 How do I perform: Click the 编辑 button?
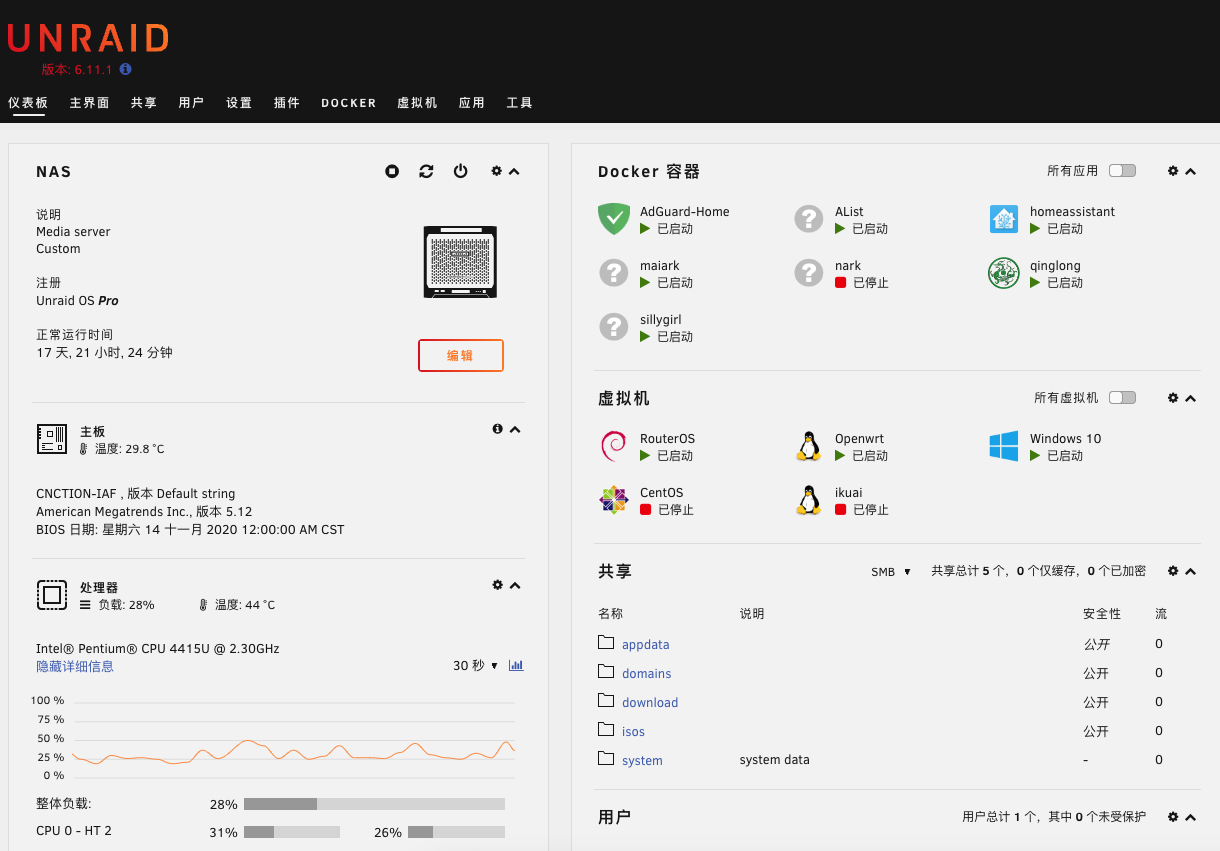click(460, 355)
